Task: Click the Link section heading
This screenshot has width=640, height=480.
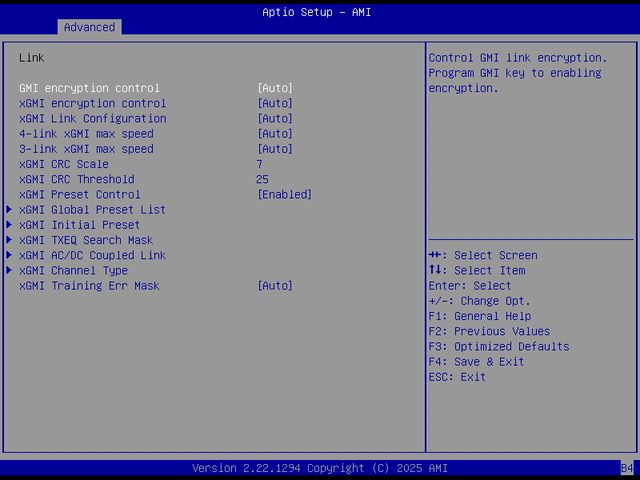Action: (x=31, y=58)
